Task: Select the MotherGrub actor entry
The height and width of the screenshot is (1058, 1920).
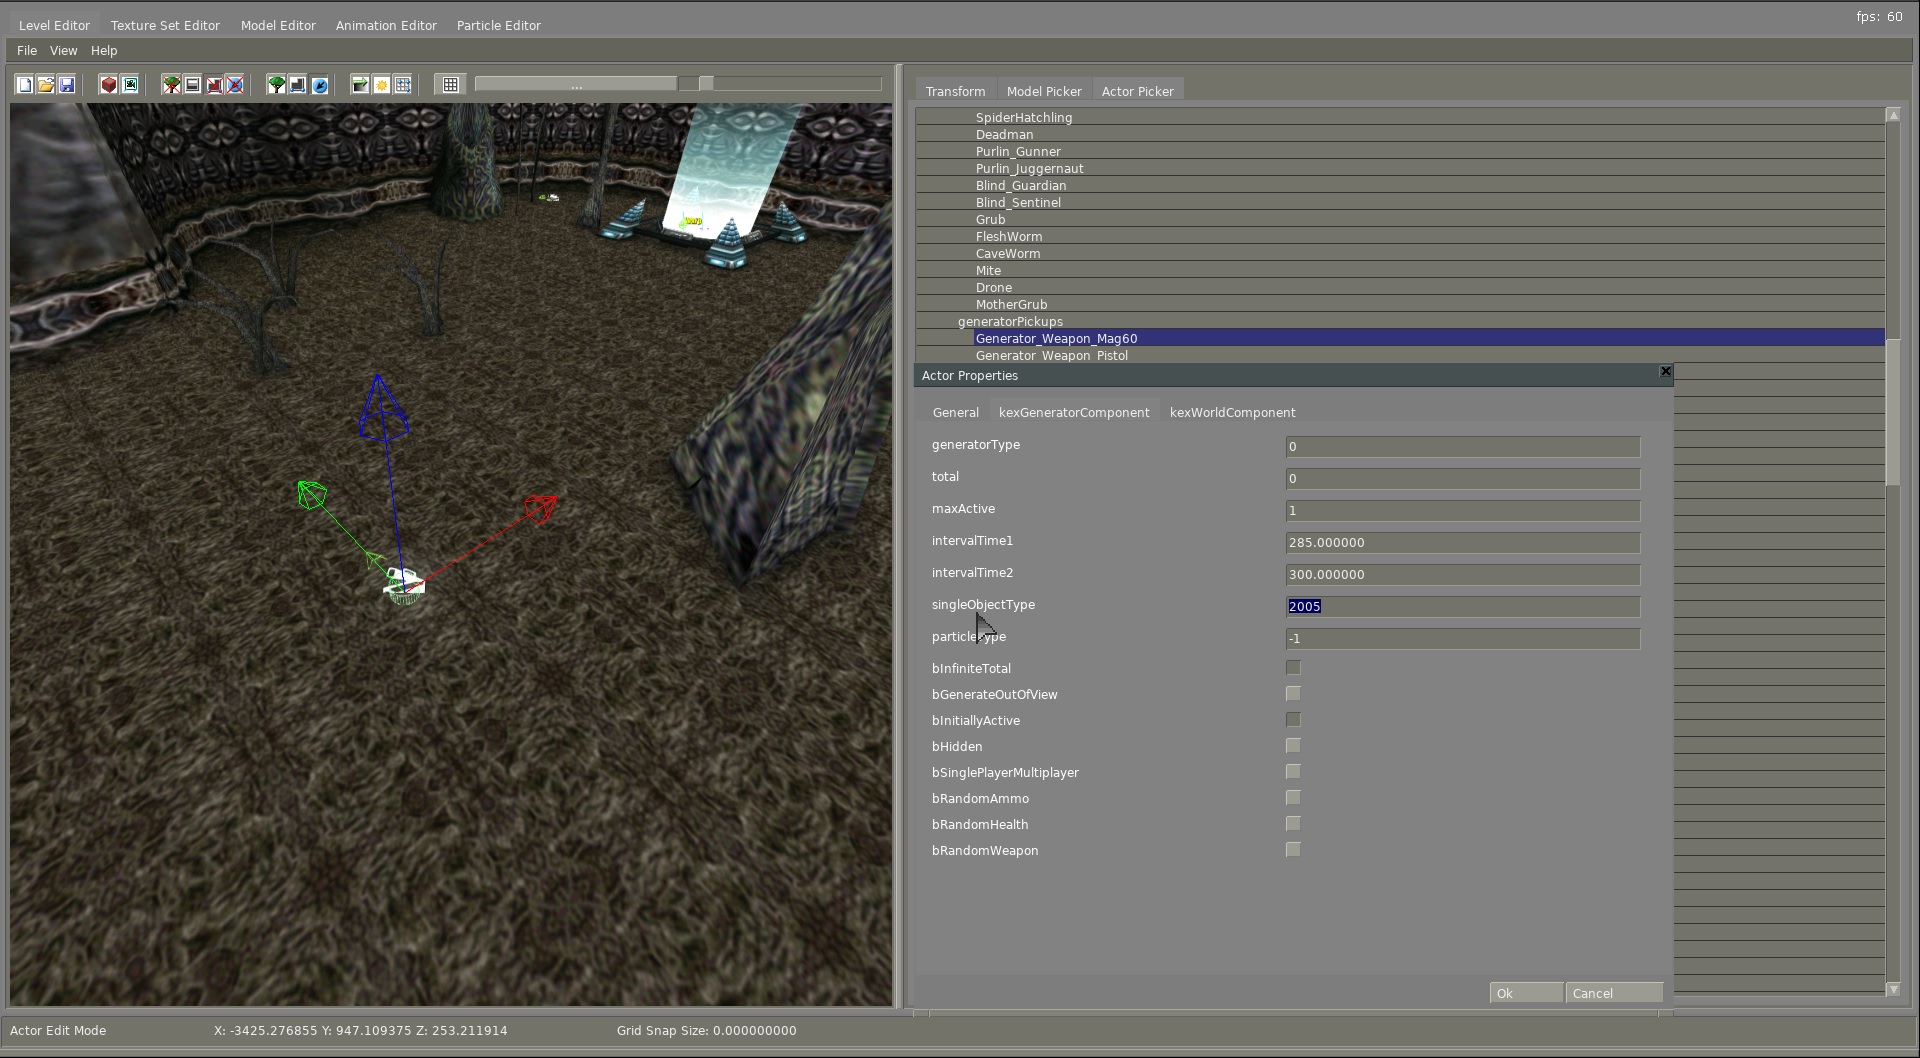Action: coord(1011,304)
